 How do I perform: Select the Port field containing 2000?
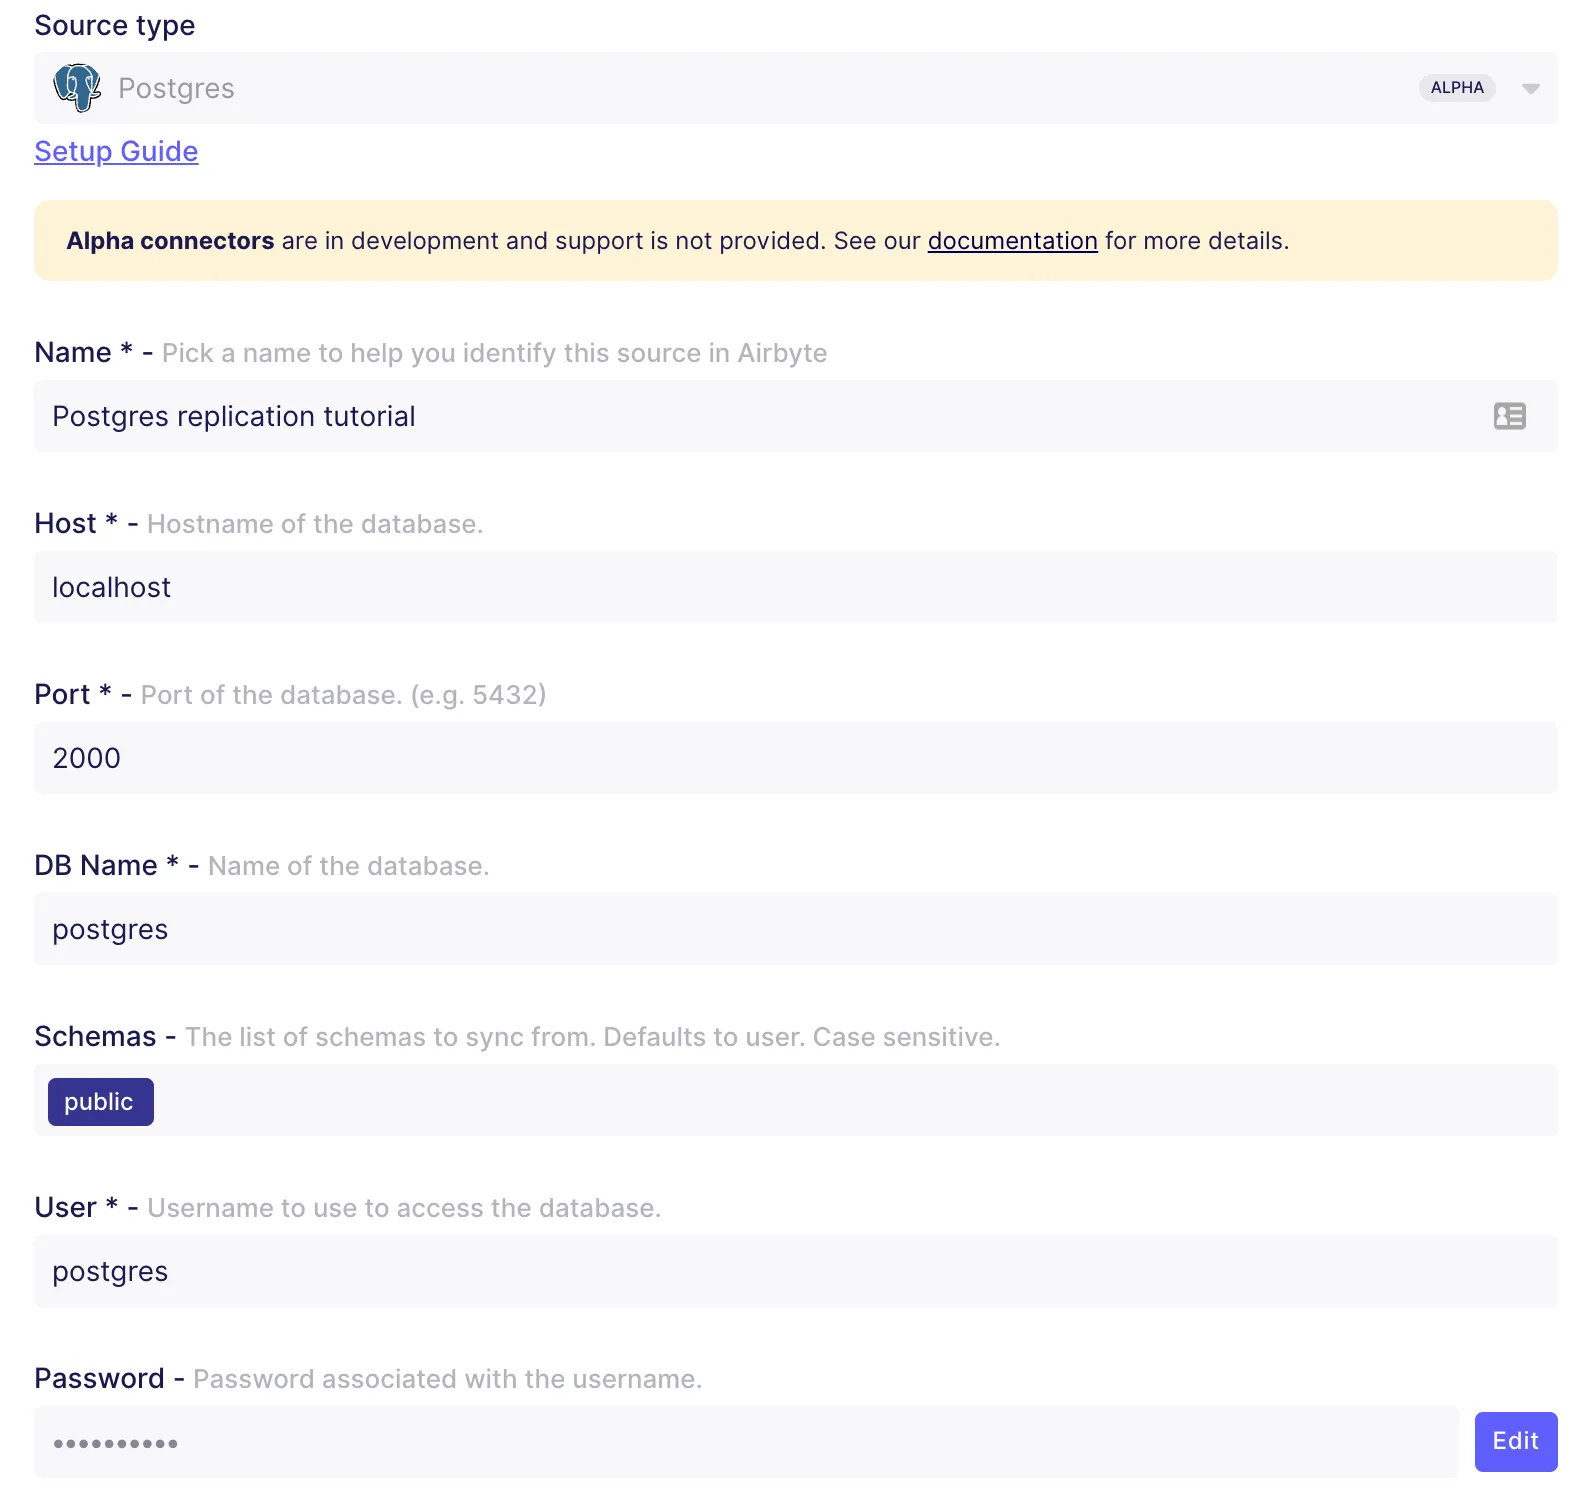[796, 758]
